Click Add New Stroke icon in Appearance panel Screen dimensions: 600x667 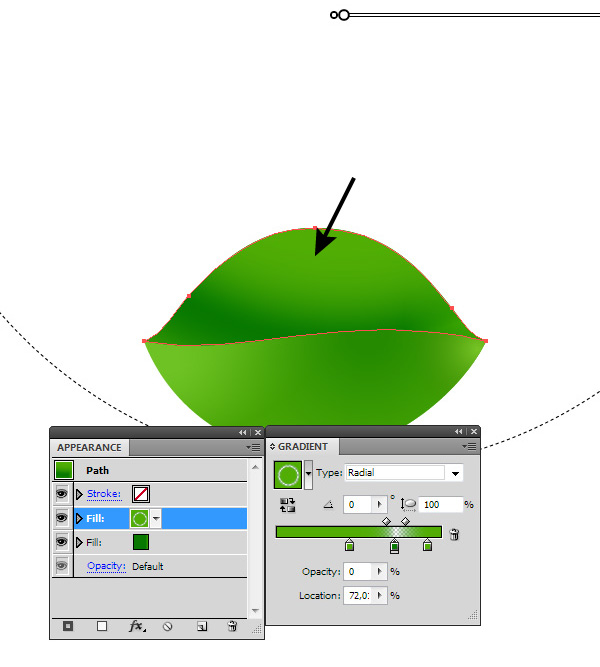click(68, 627)
